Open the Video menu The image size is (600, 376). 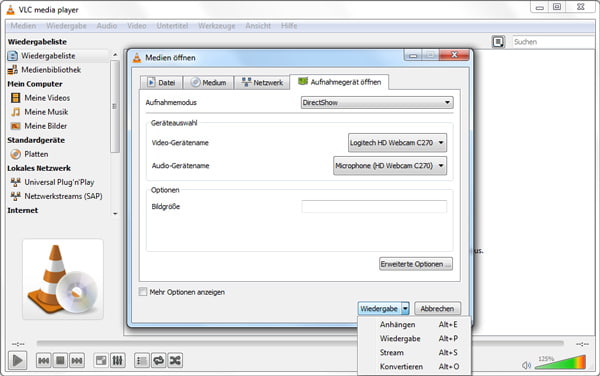(x=137, y=26)
